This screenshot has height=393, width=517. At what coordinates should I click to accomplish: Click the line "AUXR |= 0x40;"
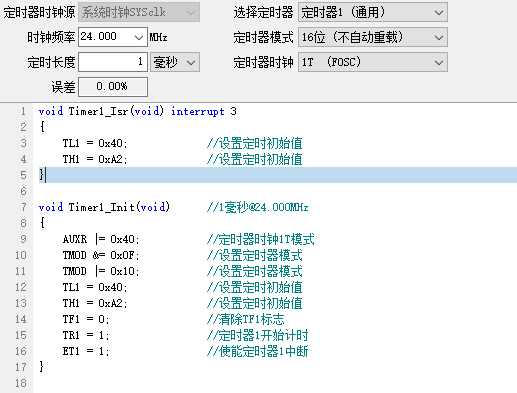101,239
